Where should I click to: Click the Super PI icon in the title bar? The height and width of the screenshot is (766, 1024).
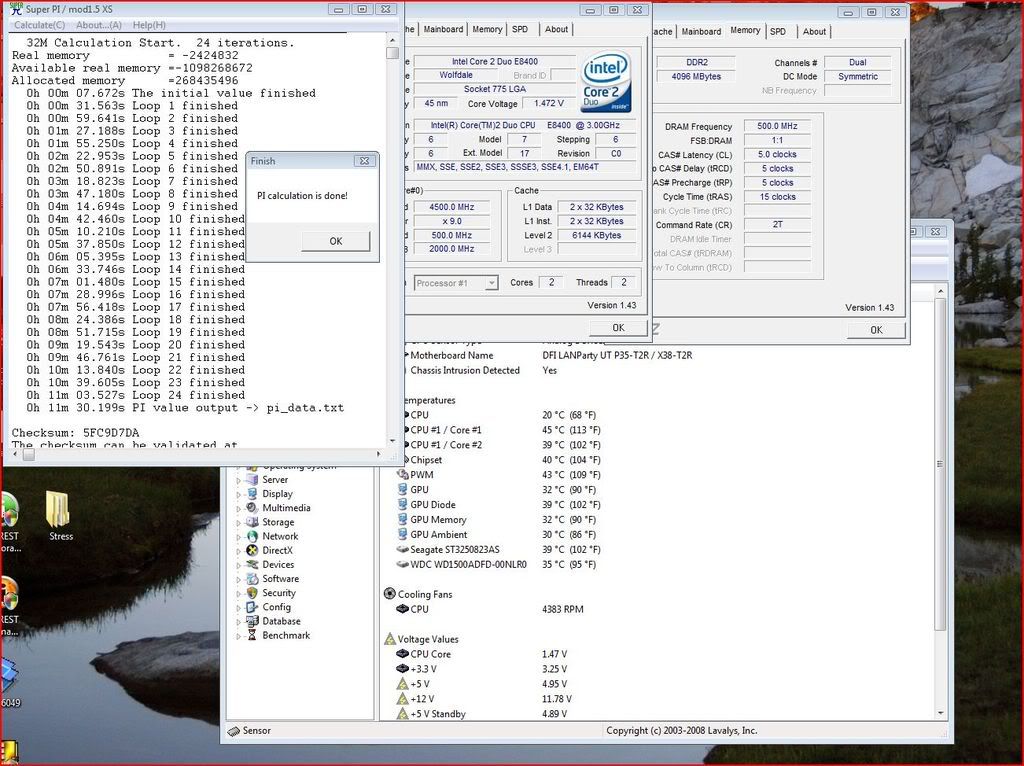pos(16,9)
